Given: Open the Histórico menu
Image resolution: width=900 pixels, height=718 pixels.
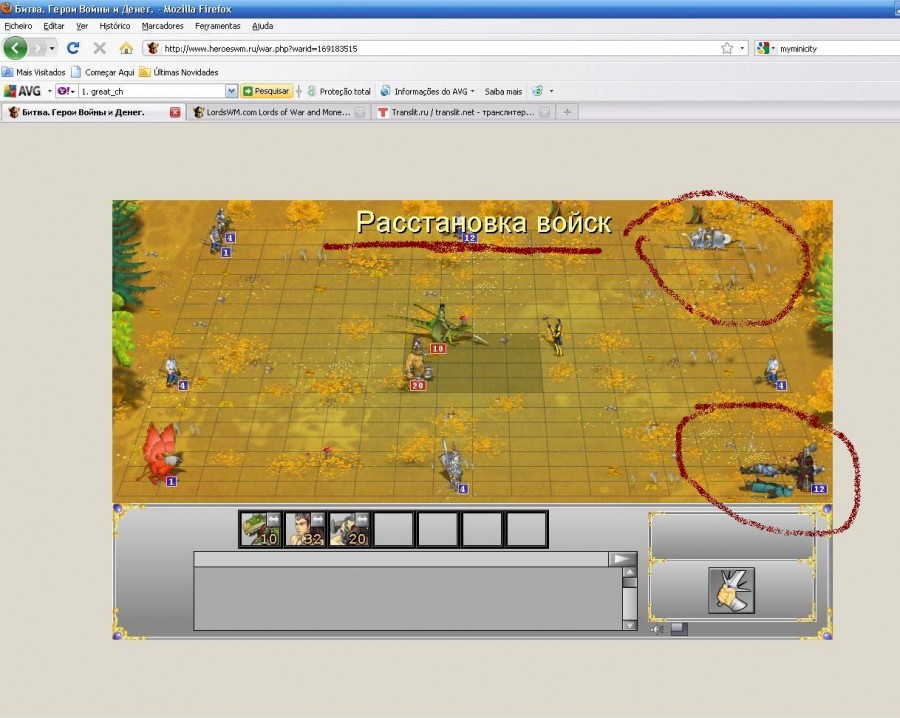Looking at the screenshot, I should (114, 26).
